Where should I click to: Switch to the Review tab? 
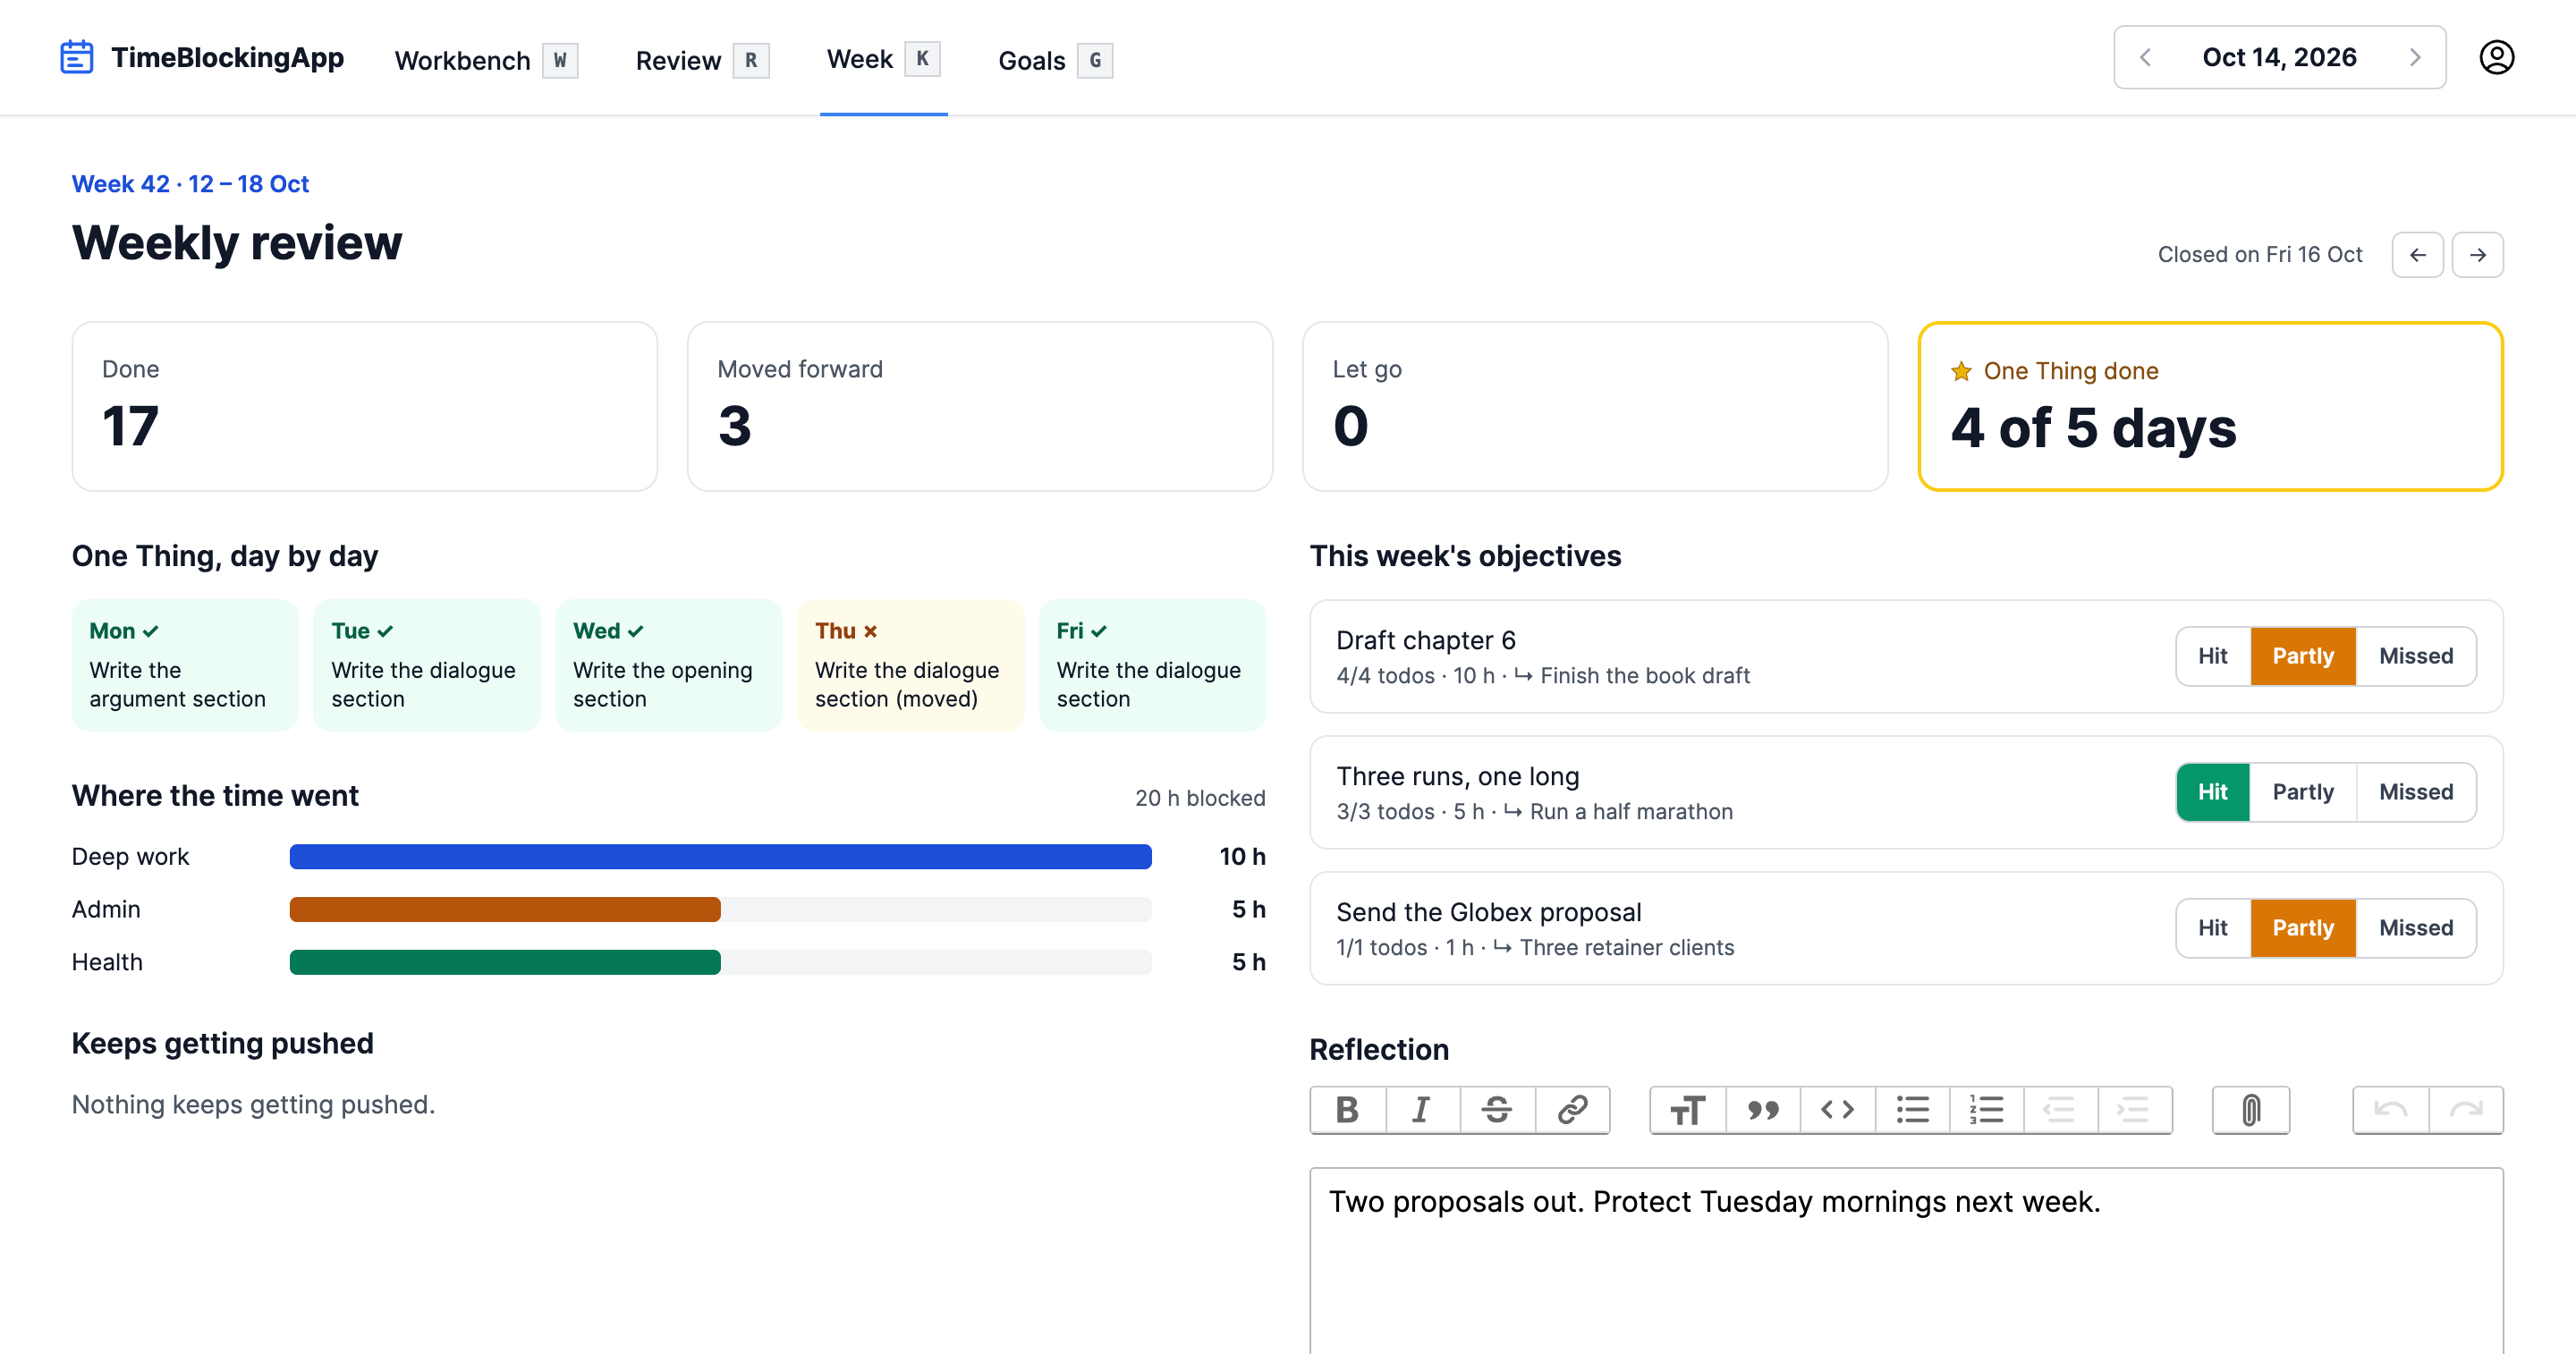[x=702, y=60]
